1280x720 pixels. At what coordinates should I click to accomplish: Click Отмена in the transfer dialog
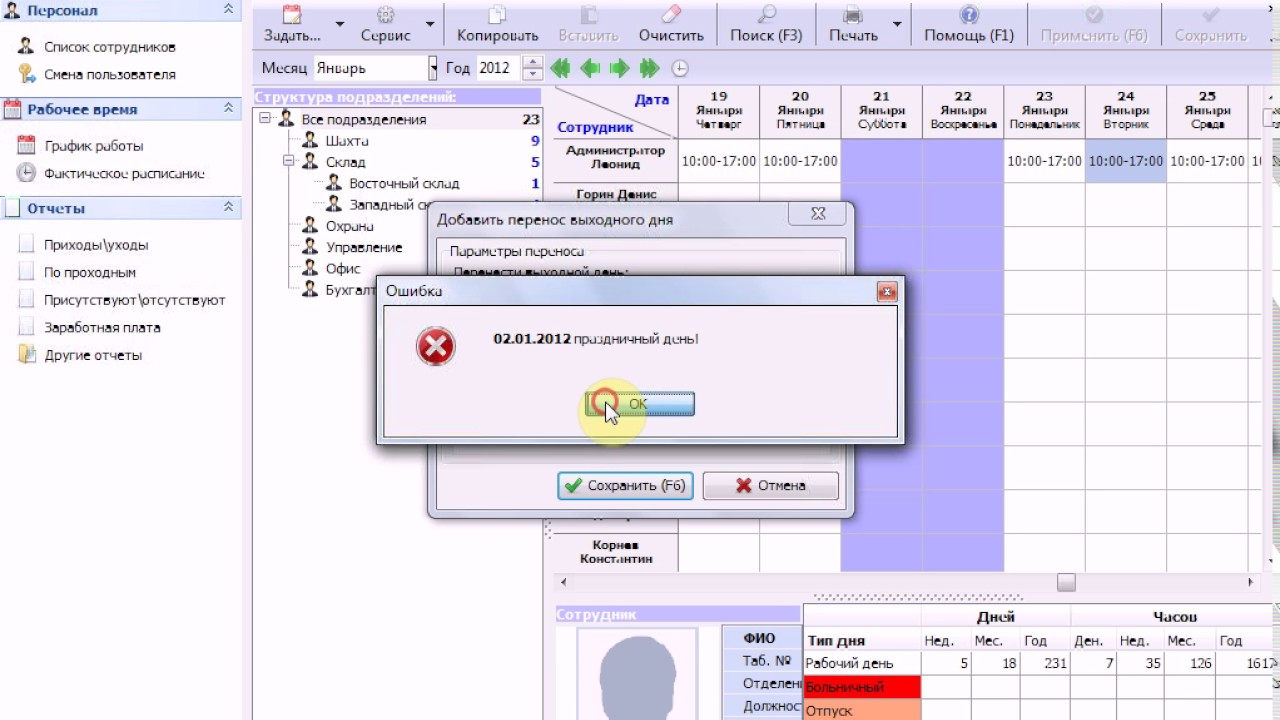pos(771,486)
